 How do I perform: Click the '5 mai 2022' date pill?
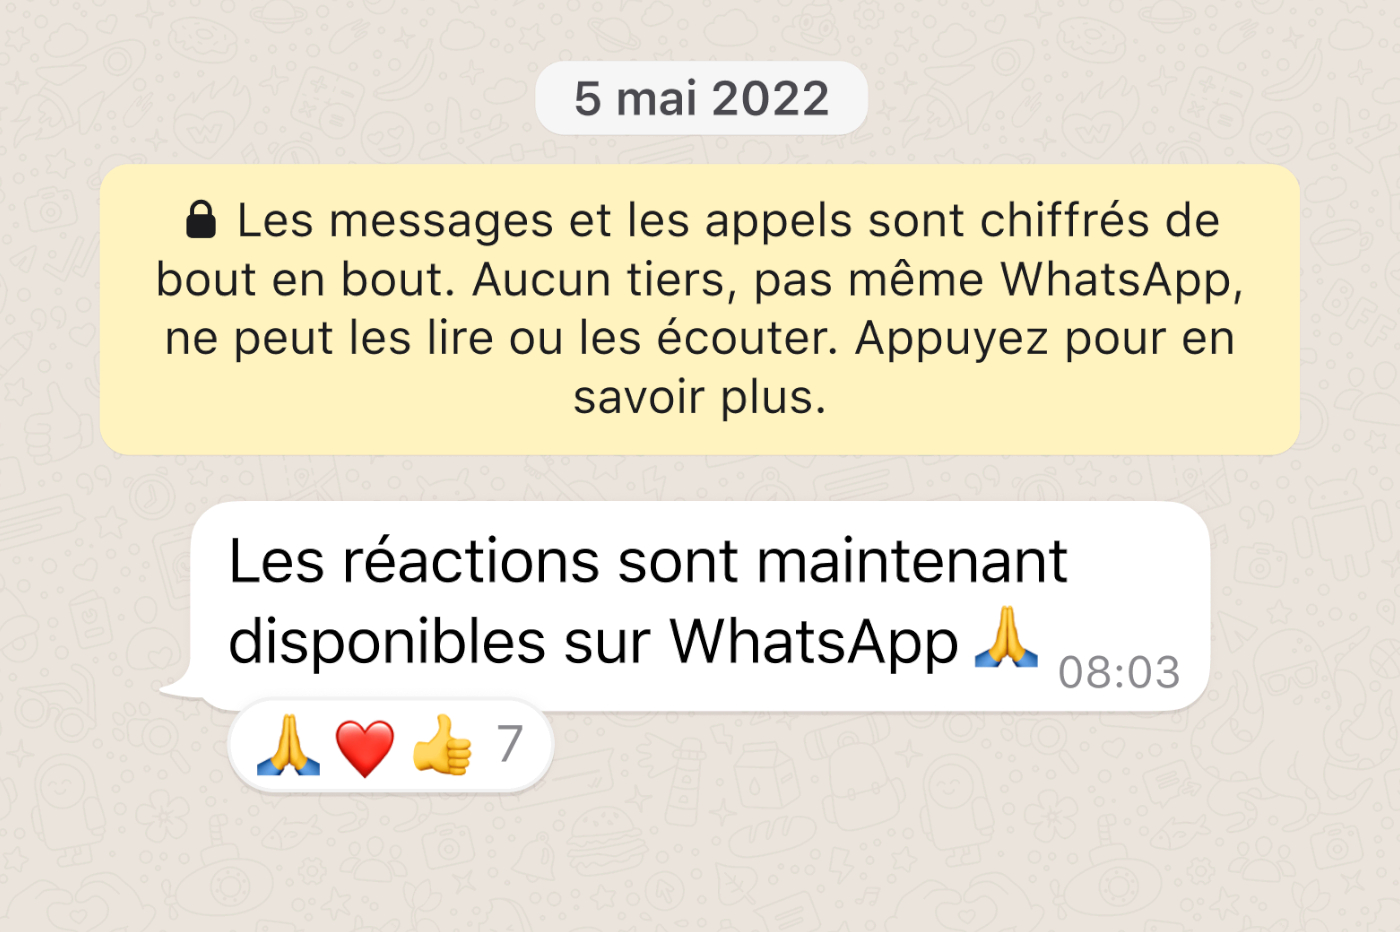[701, 98]
